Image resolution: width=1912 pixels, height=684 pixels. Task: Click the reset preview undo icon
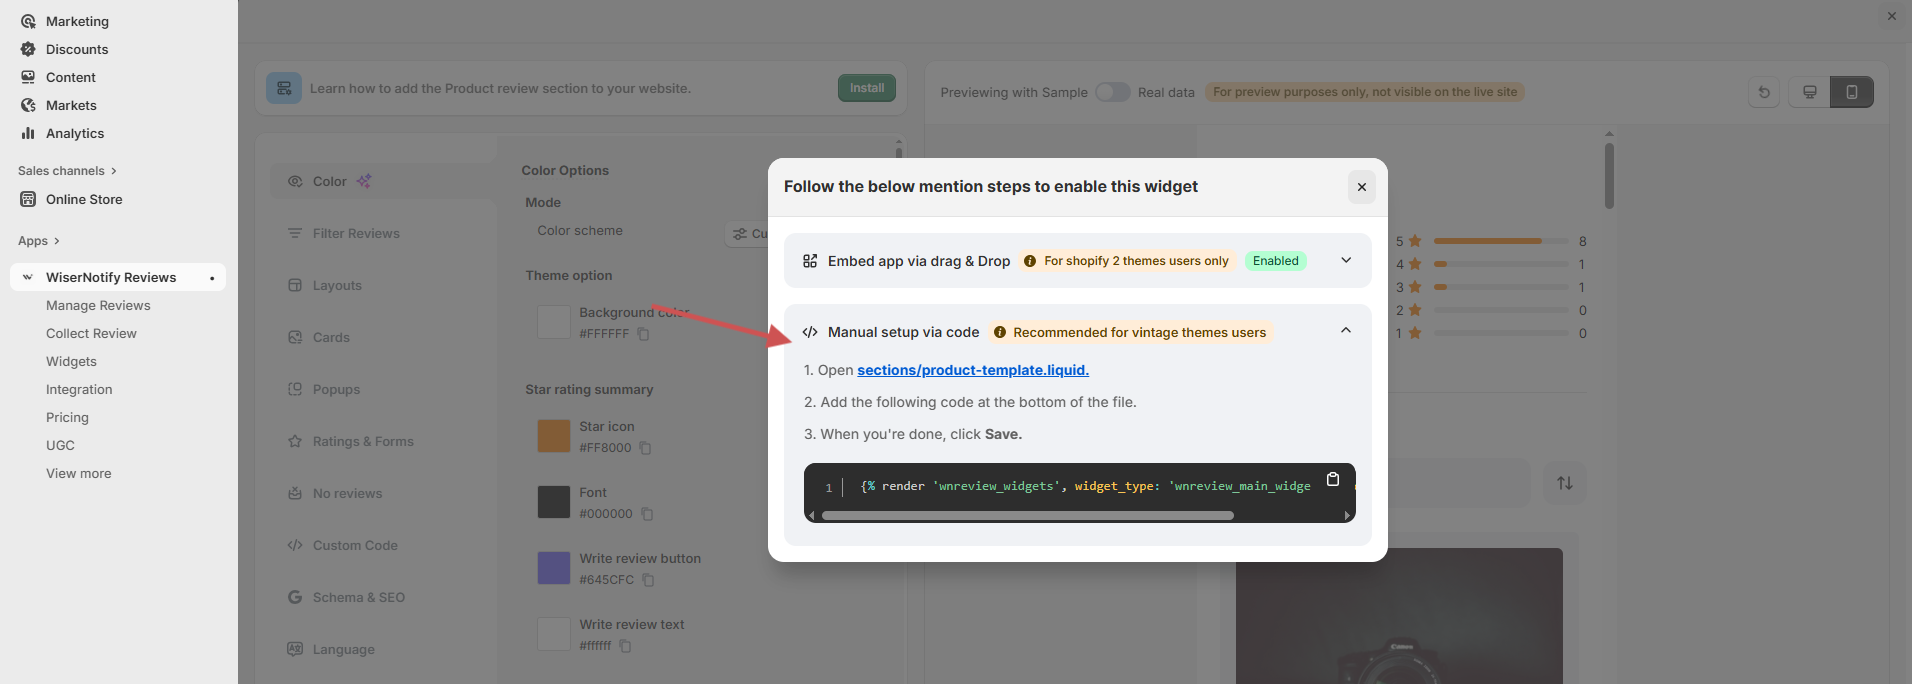pos(1764,92)
